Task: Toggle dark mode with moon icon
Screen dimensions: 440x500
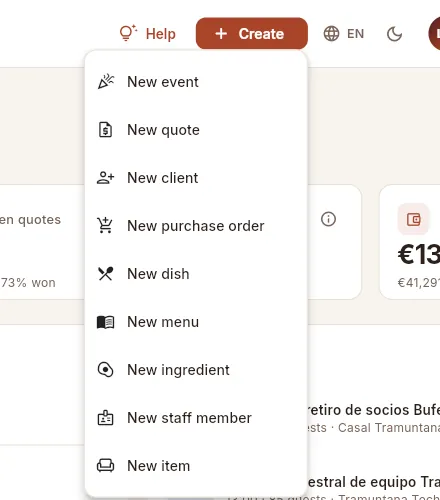Action: pos(394,34)
